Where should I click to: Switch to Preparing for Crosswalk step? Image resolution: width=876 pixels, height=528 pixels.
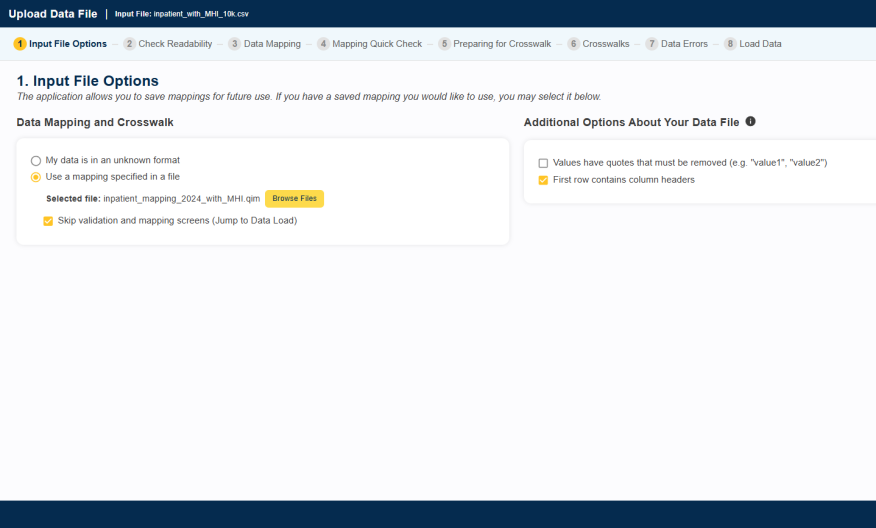pyautogui.click(x=502, y=44)
